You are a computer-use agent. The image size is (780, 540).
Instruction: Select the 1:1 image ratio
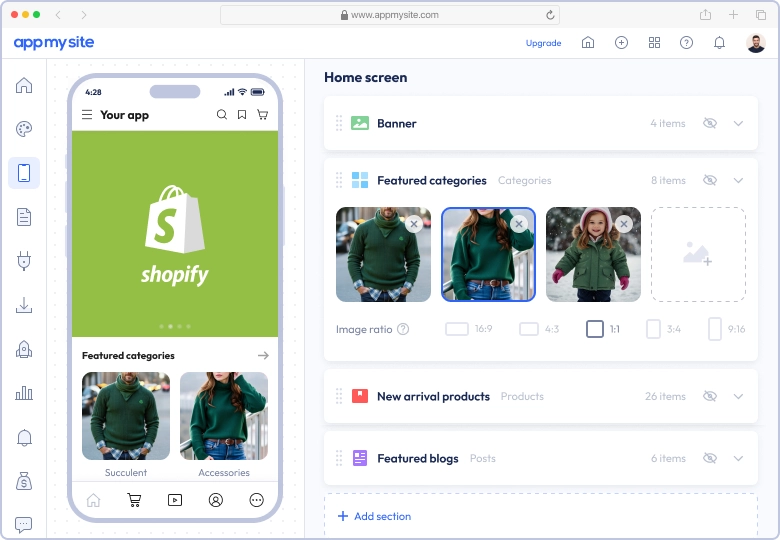click(x=603, y=329)
